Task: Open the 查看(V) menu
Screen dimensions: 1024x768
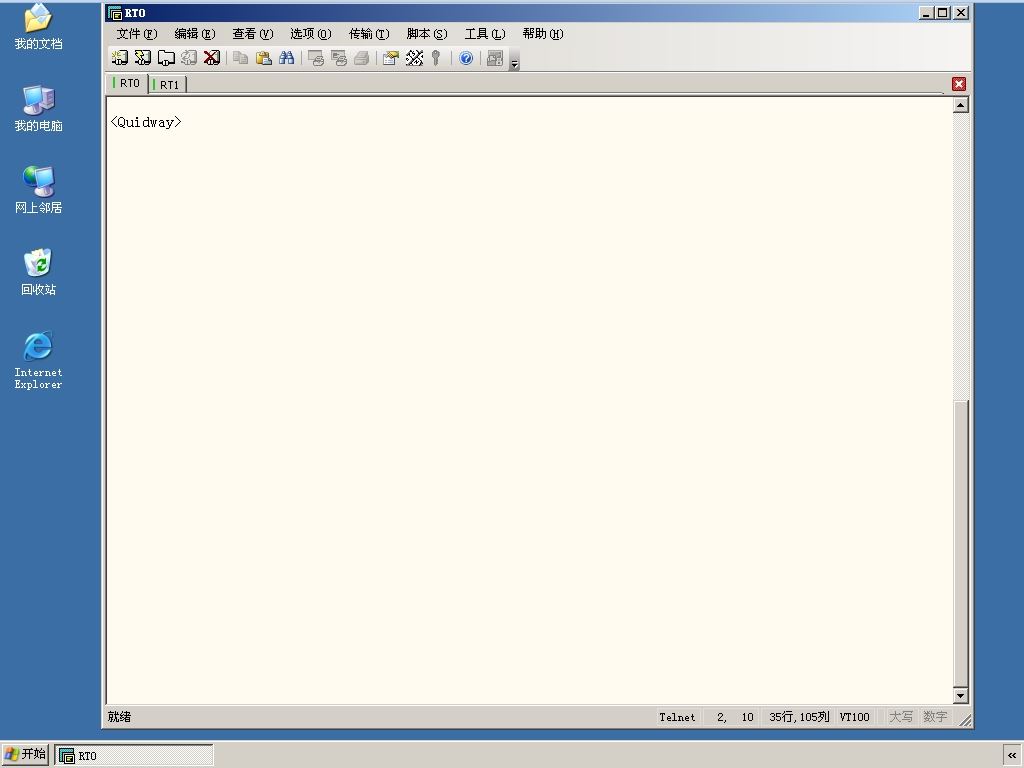Action: [x=253, y=34]
